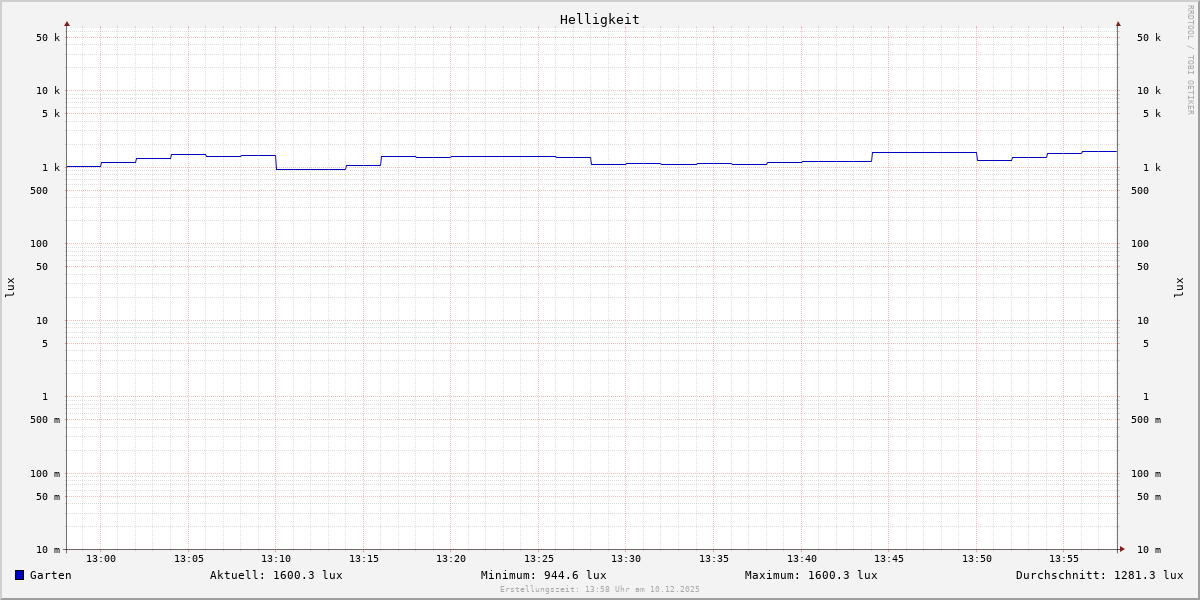
Task: Click the right-side lux axis title
Action: coord(1180,287)
